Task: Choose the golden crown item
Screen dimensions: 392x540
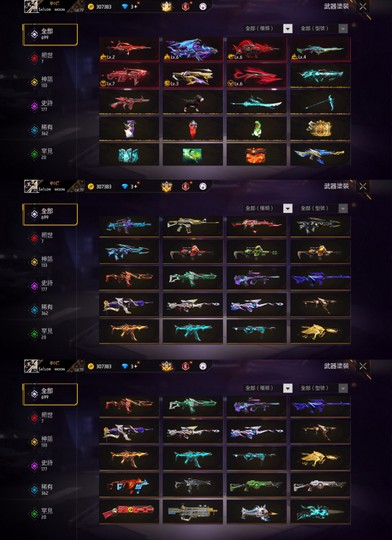Action: click(x=320, y=128)
